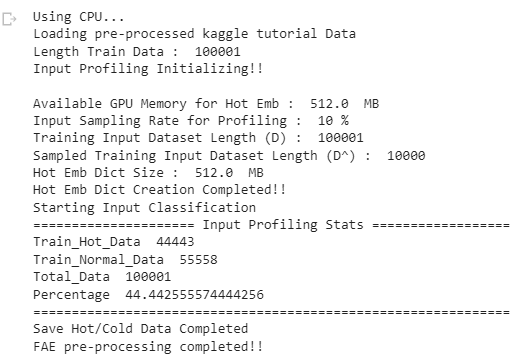Click the 'Train_Hot_Data 44443' line
The width and height of the screenshot is (518, 360).
(113, 242)
